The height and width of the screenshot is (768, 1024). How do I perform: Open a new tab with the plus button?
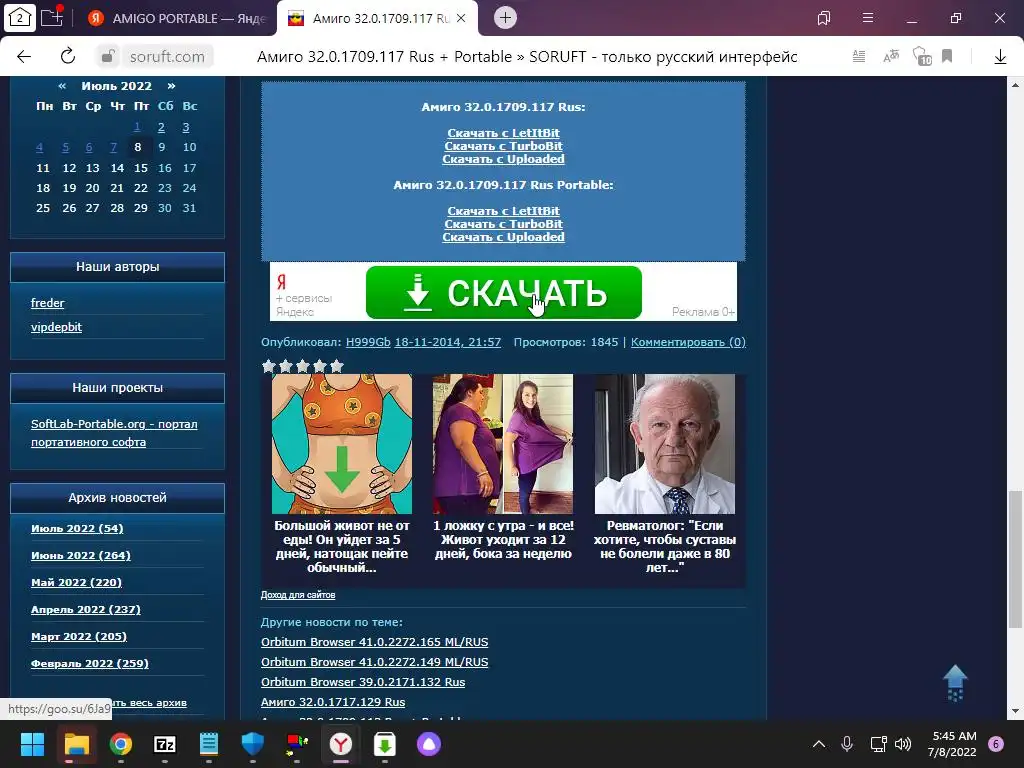pos(505,18)
